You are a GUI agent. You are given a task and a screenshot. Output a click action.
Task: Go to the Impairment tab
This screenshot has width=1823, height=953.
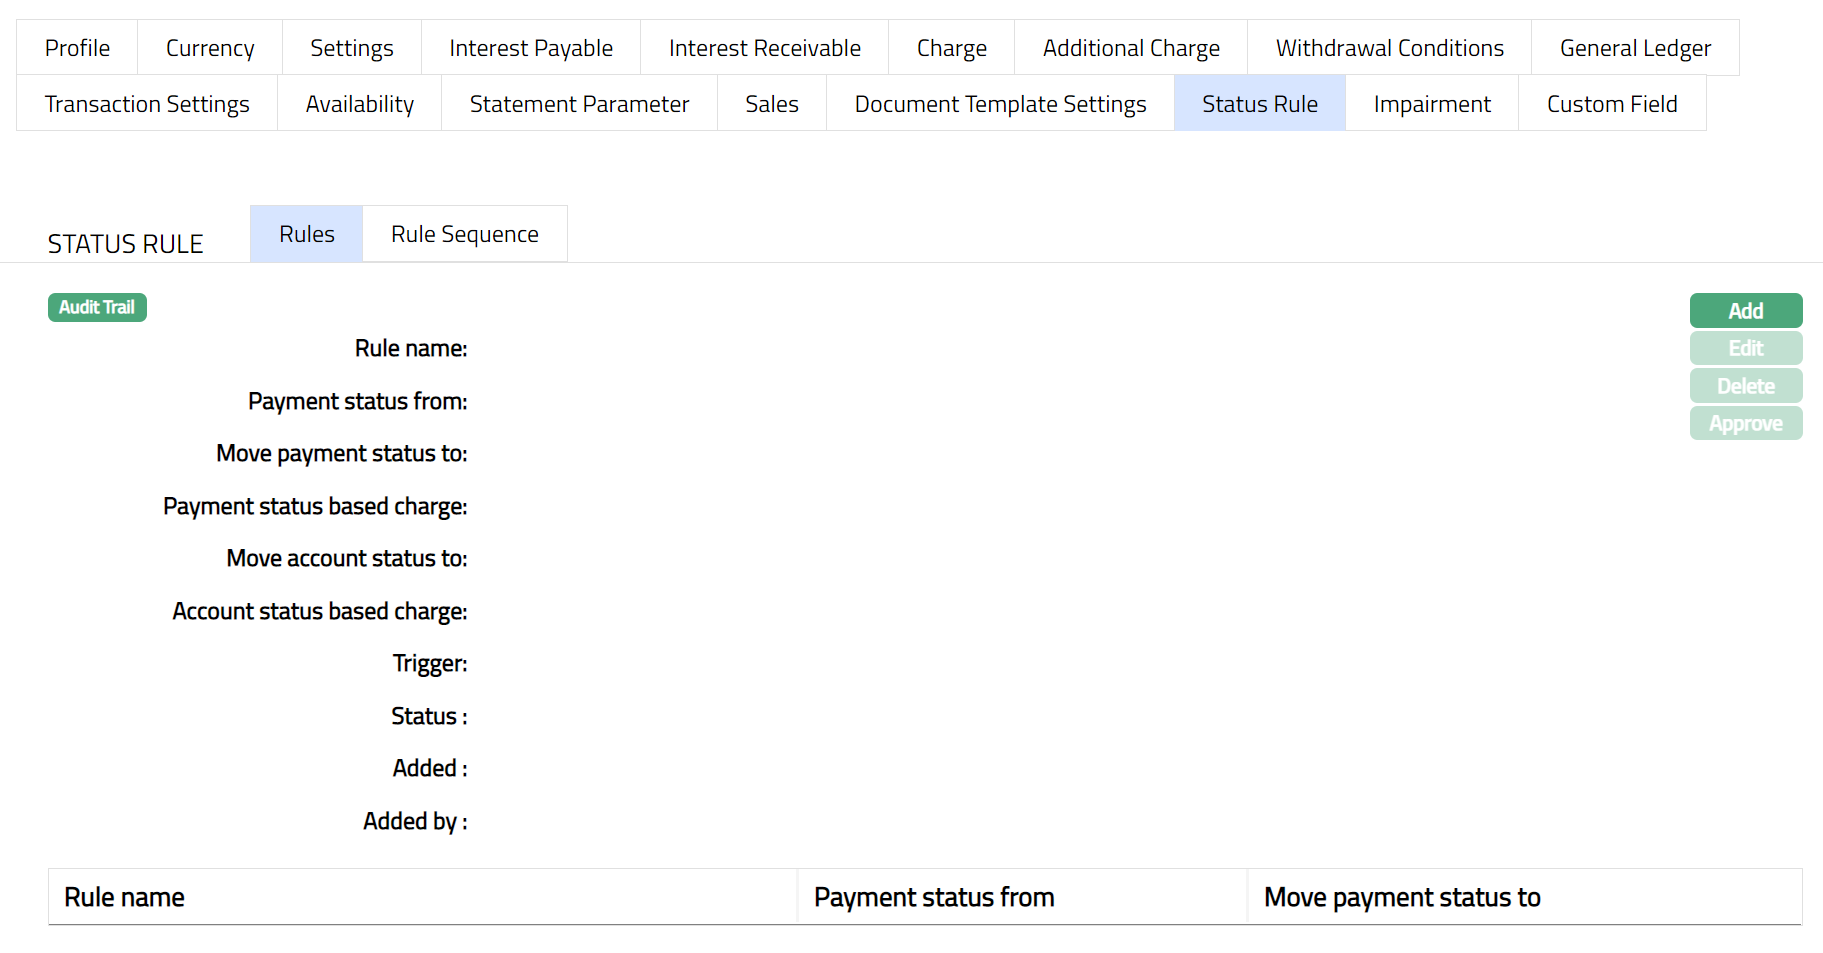(1431, 104)
